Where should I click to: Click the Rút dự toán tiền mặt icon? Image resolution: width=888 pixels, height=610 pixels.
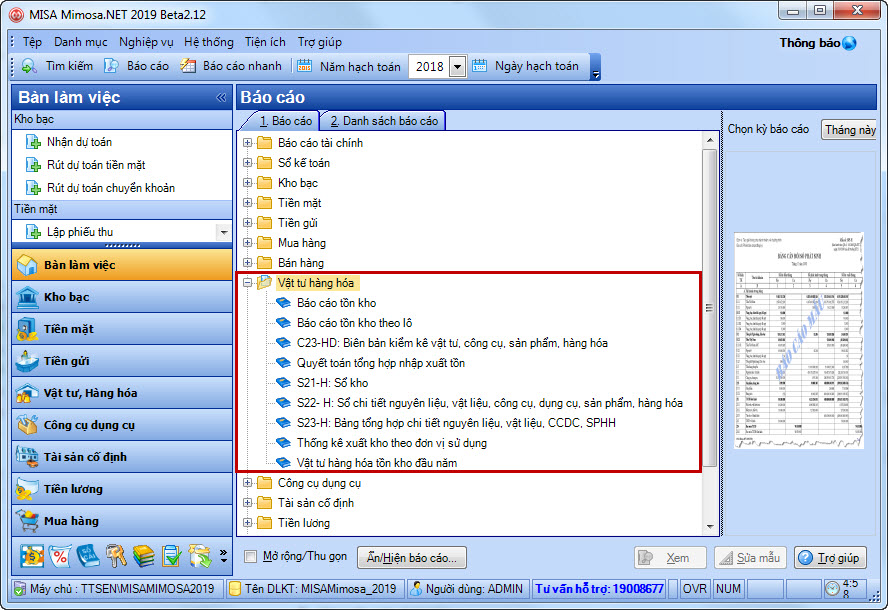33,165
